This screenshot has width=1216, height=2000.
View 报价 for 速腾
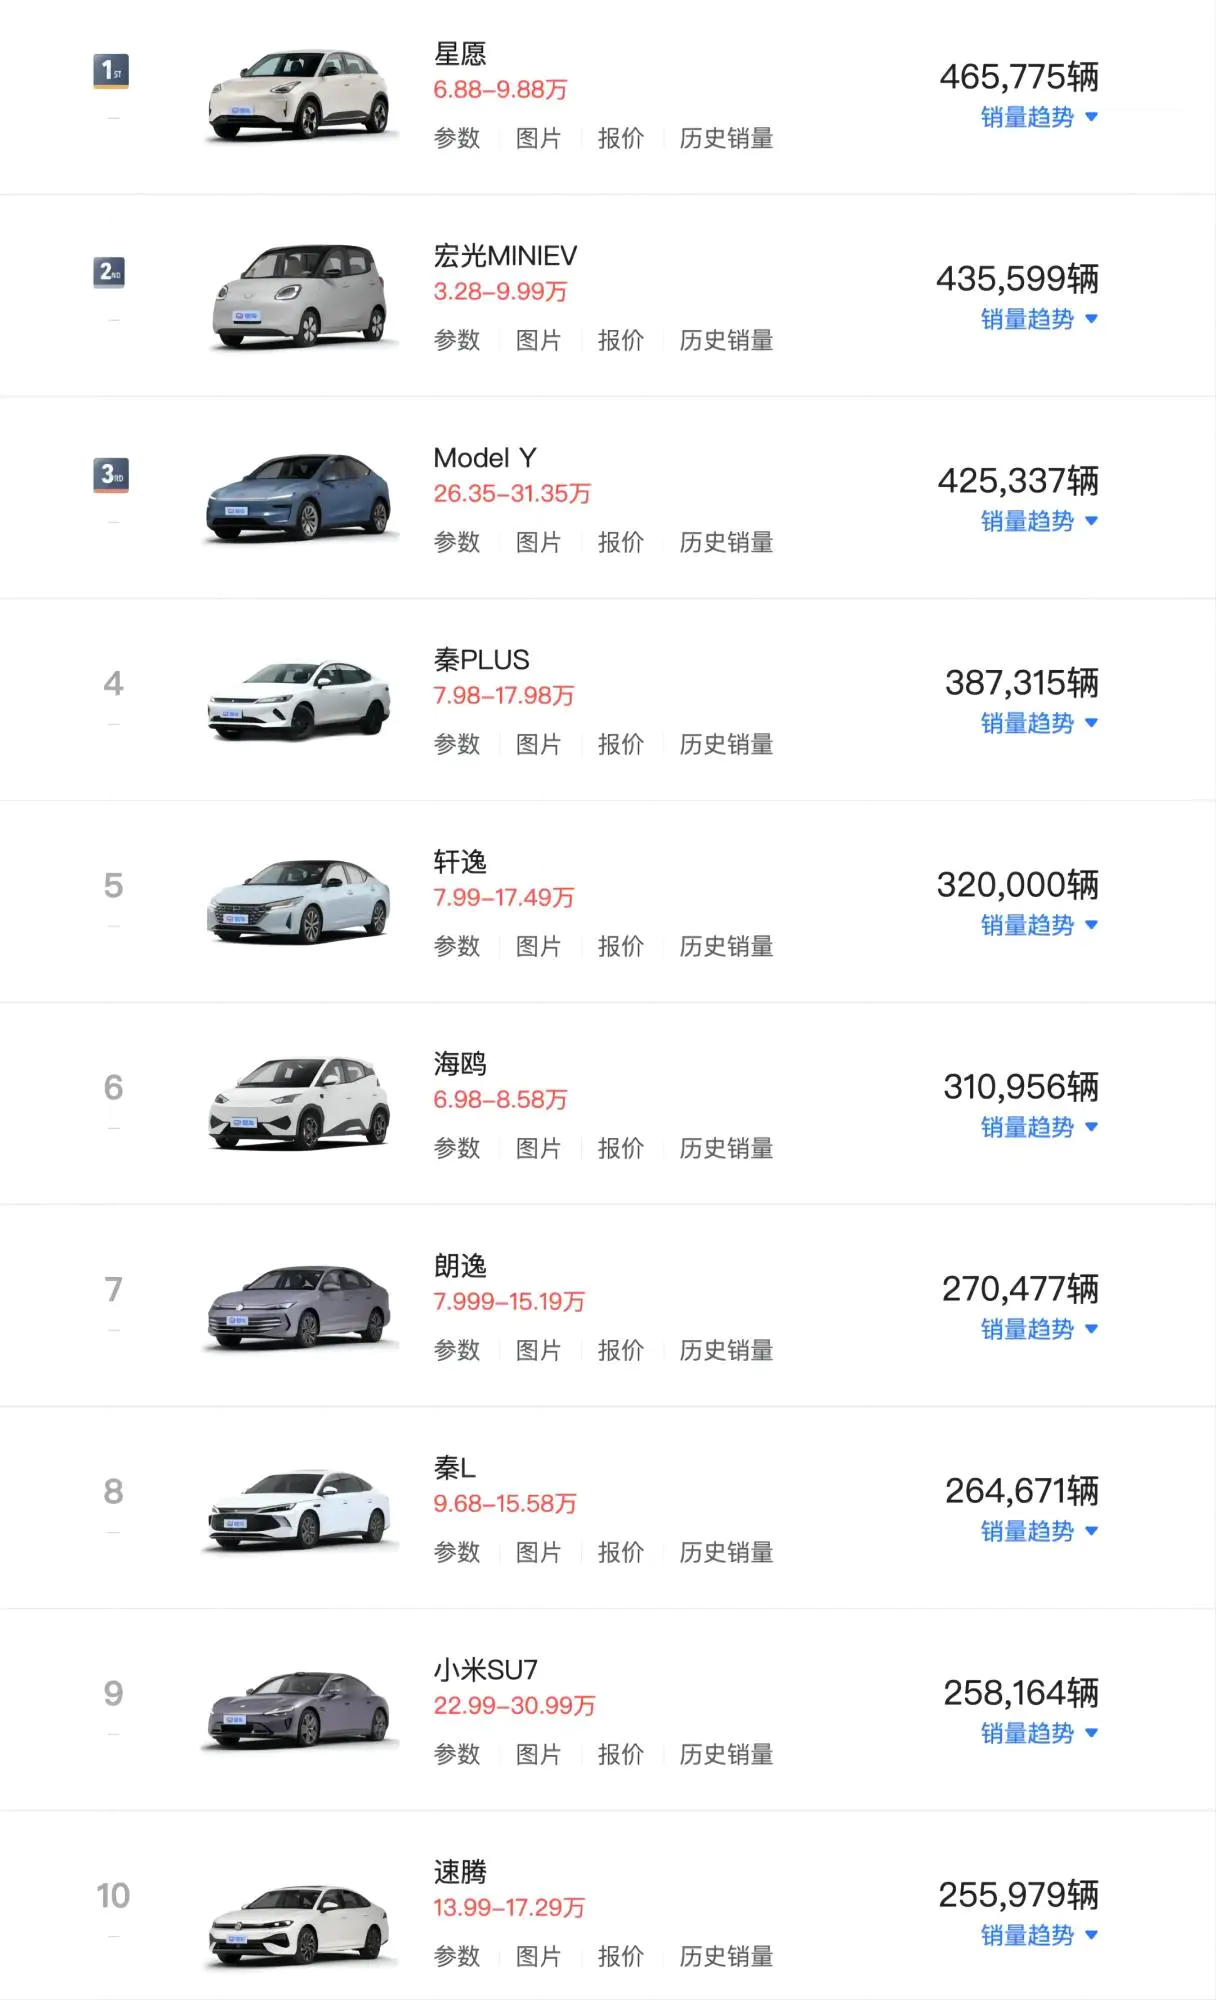point(620,1956)
